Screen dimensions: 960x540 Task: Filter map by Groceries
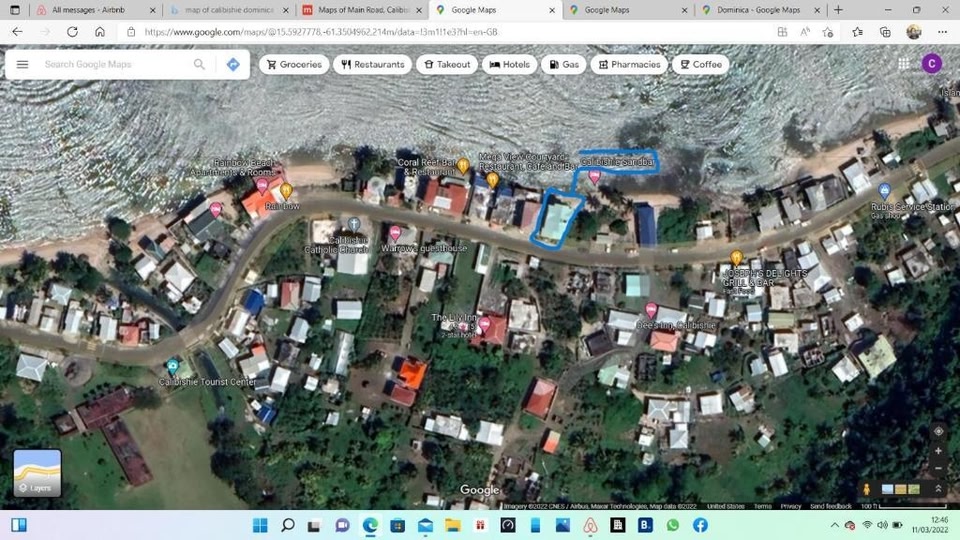(293, 64)
